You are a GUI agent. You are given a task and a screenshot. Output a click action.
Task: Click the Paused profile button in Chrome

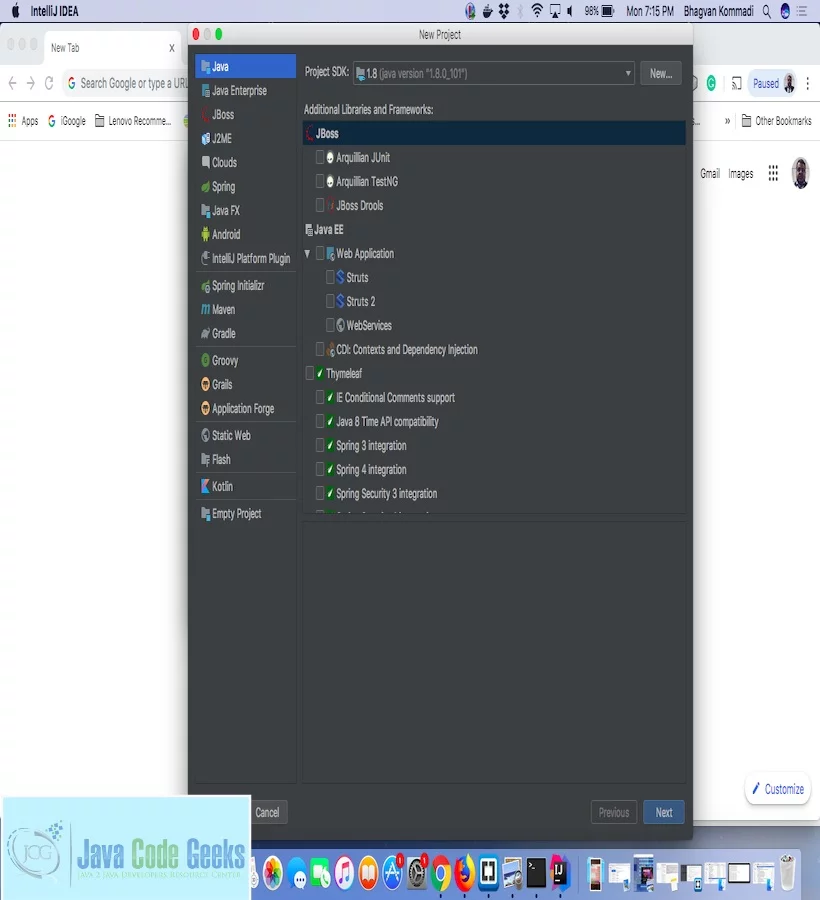point(774,84)
